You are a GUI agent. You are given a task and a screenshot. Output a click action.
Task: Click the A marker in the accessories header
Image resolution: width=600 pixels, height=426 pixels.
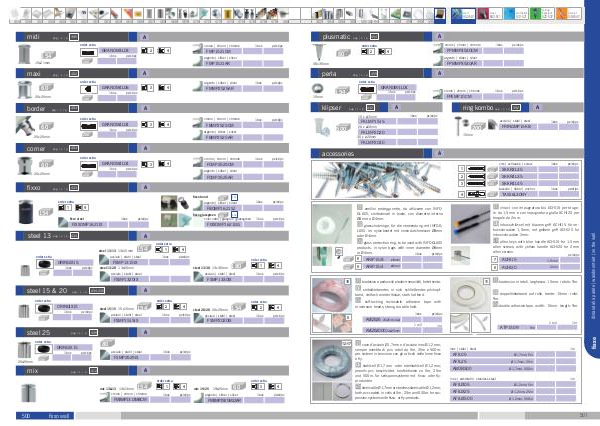pyautogui.click(x=439, y=153)
